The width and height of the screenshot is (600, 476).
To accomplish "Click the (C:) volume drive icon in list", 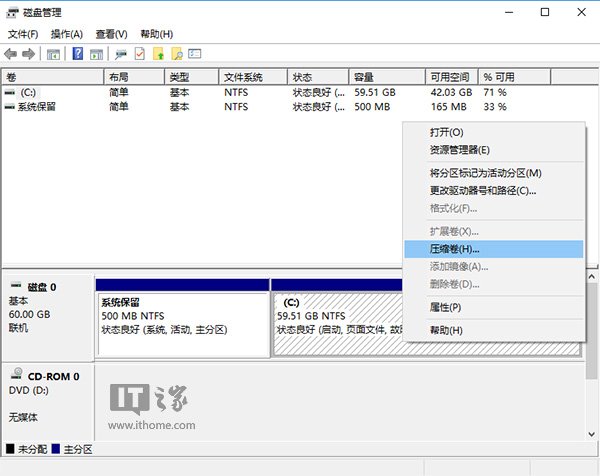I will 10,93.
